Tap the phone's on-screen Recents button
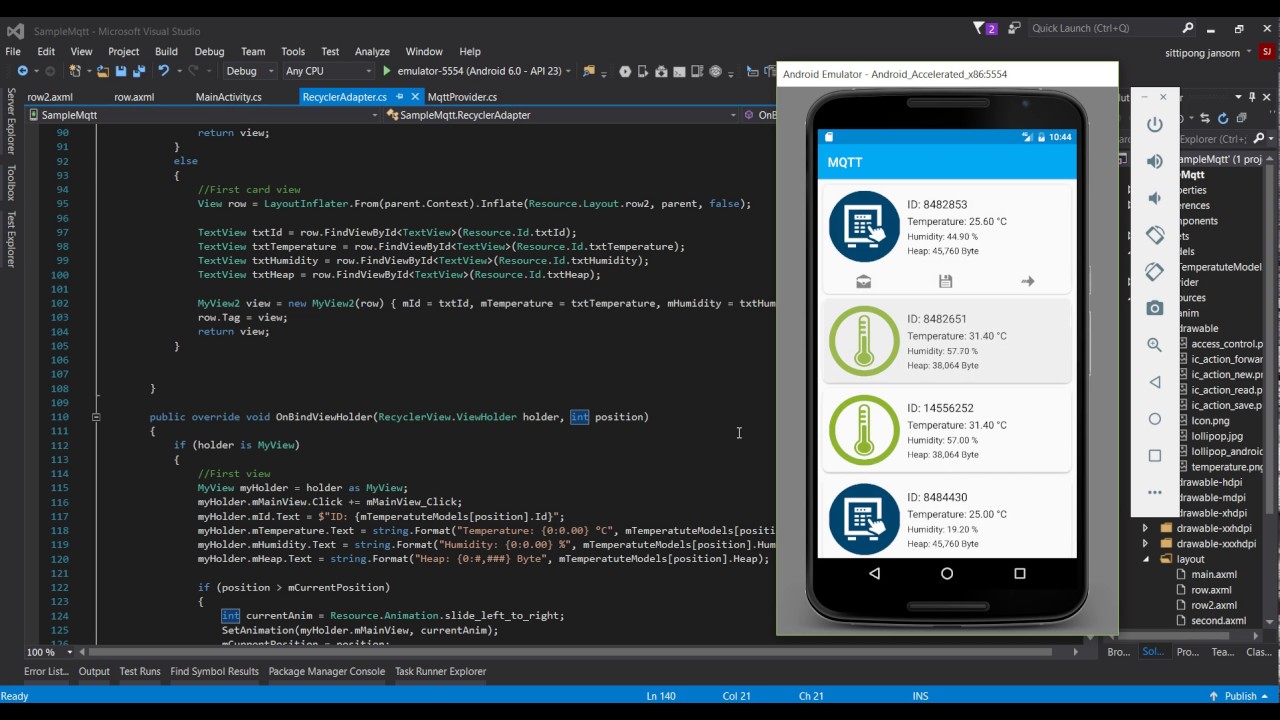Viewport: 1280px width, 720px height. pos(1020,574)
